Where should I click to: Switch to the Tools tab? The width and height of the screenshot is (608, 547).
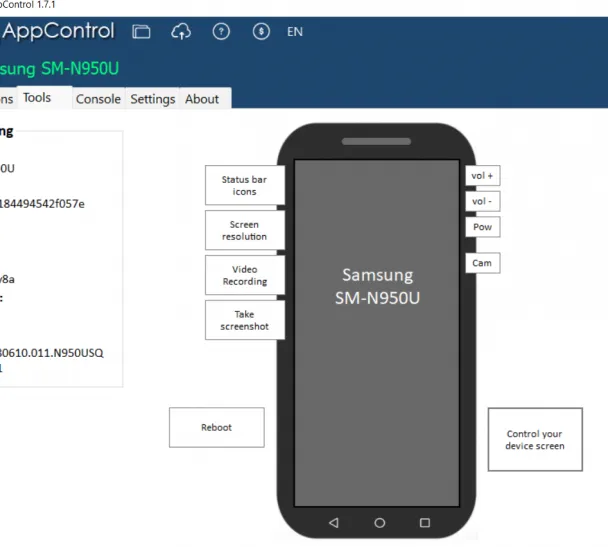click(x=45, y=98)
